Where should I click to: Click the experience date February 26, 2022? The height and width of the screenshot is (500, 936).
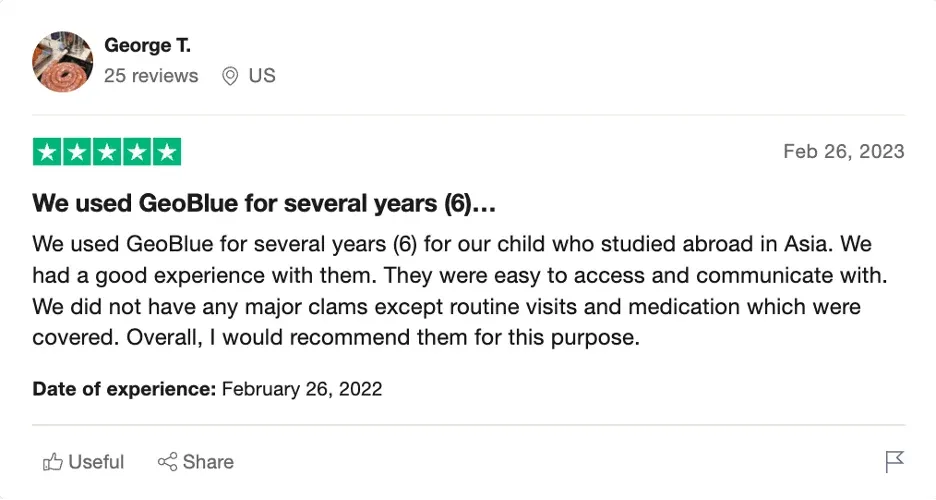pyautogui.click(x=302, y=389)
